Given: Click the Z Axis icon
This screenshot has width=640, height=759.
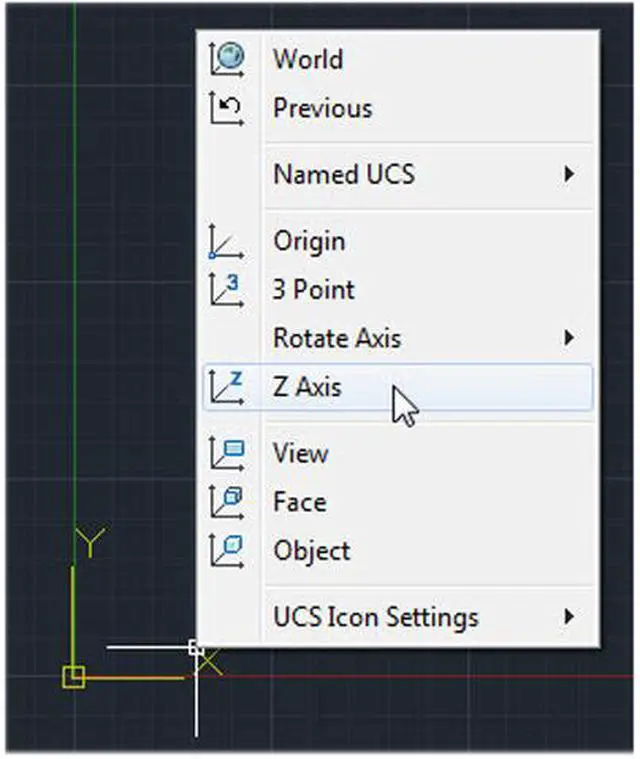Looking at the screenshot, I should pos(227,387).
